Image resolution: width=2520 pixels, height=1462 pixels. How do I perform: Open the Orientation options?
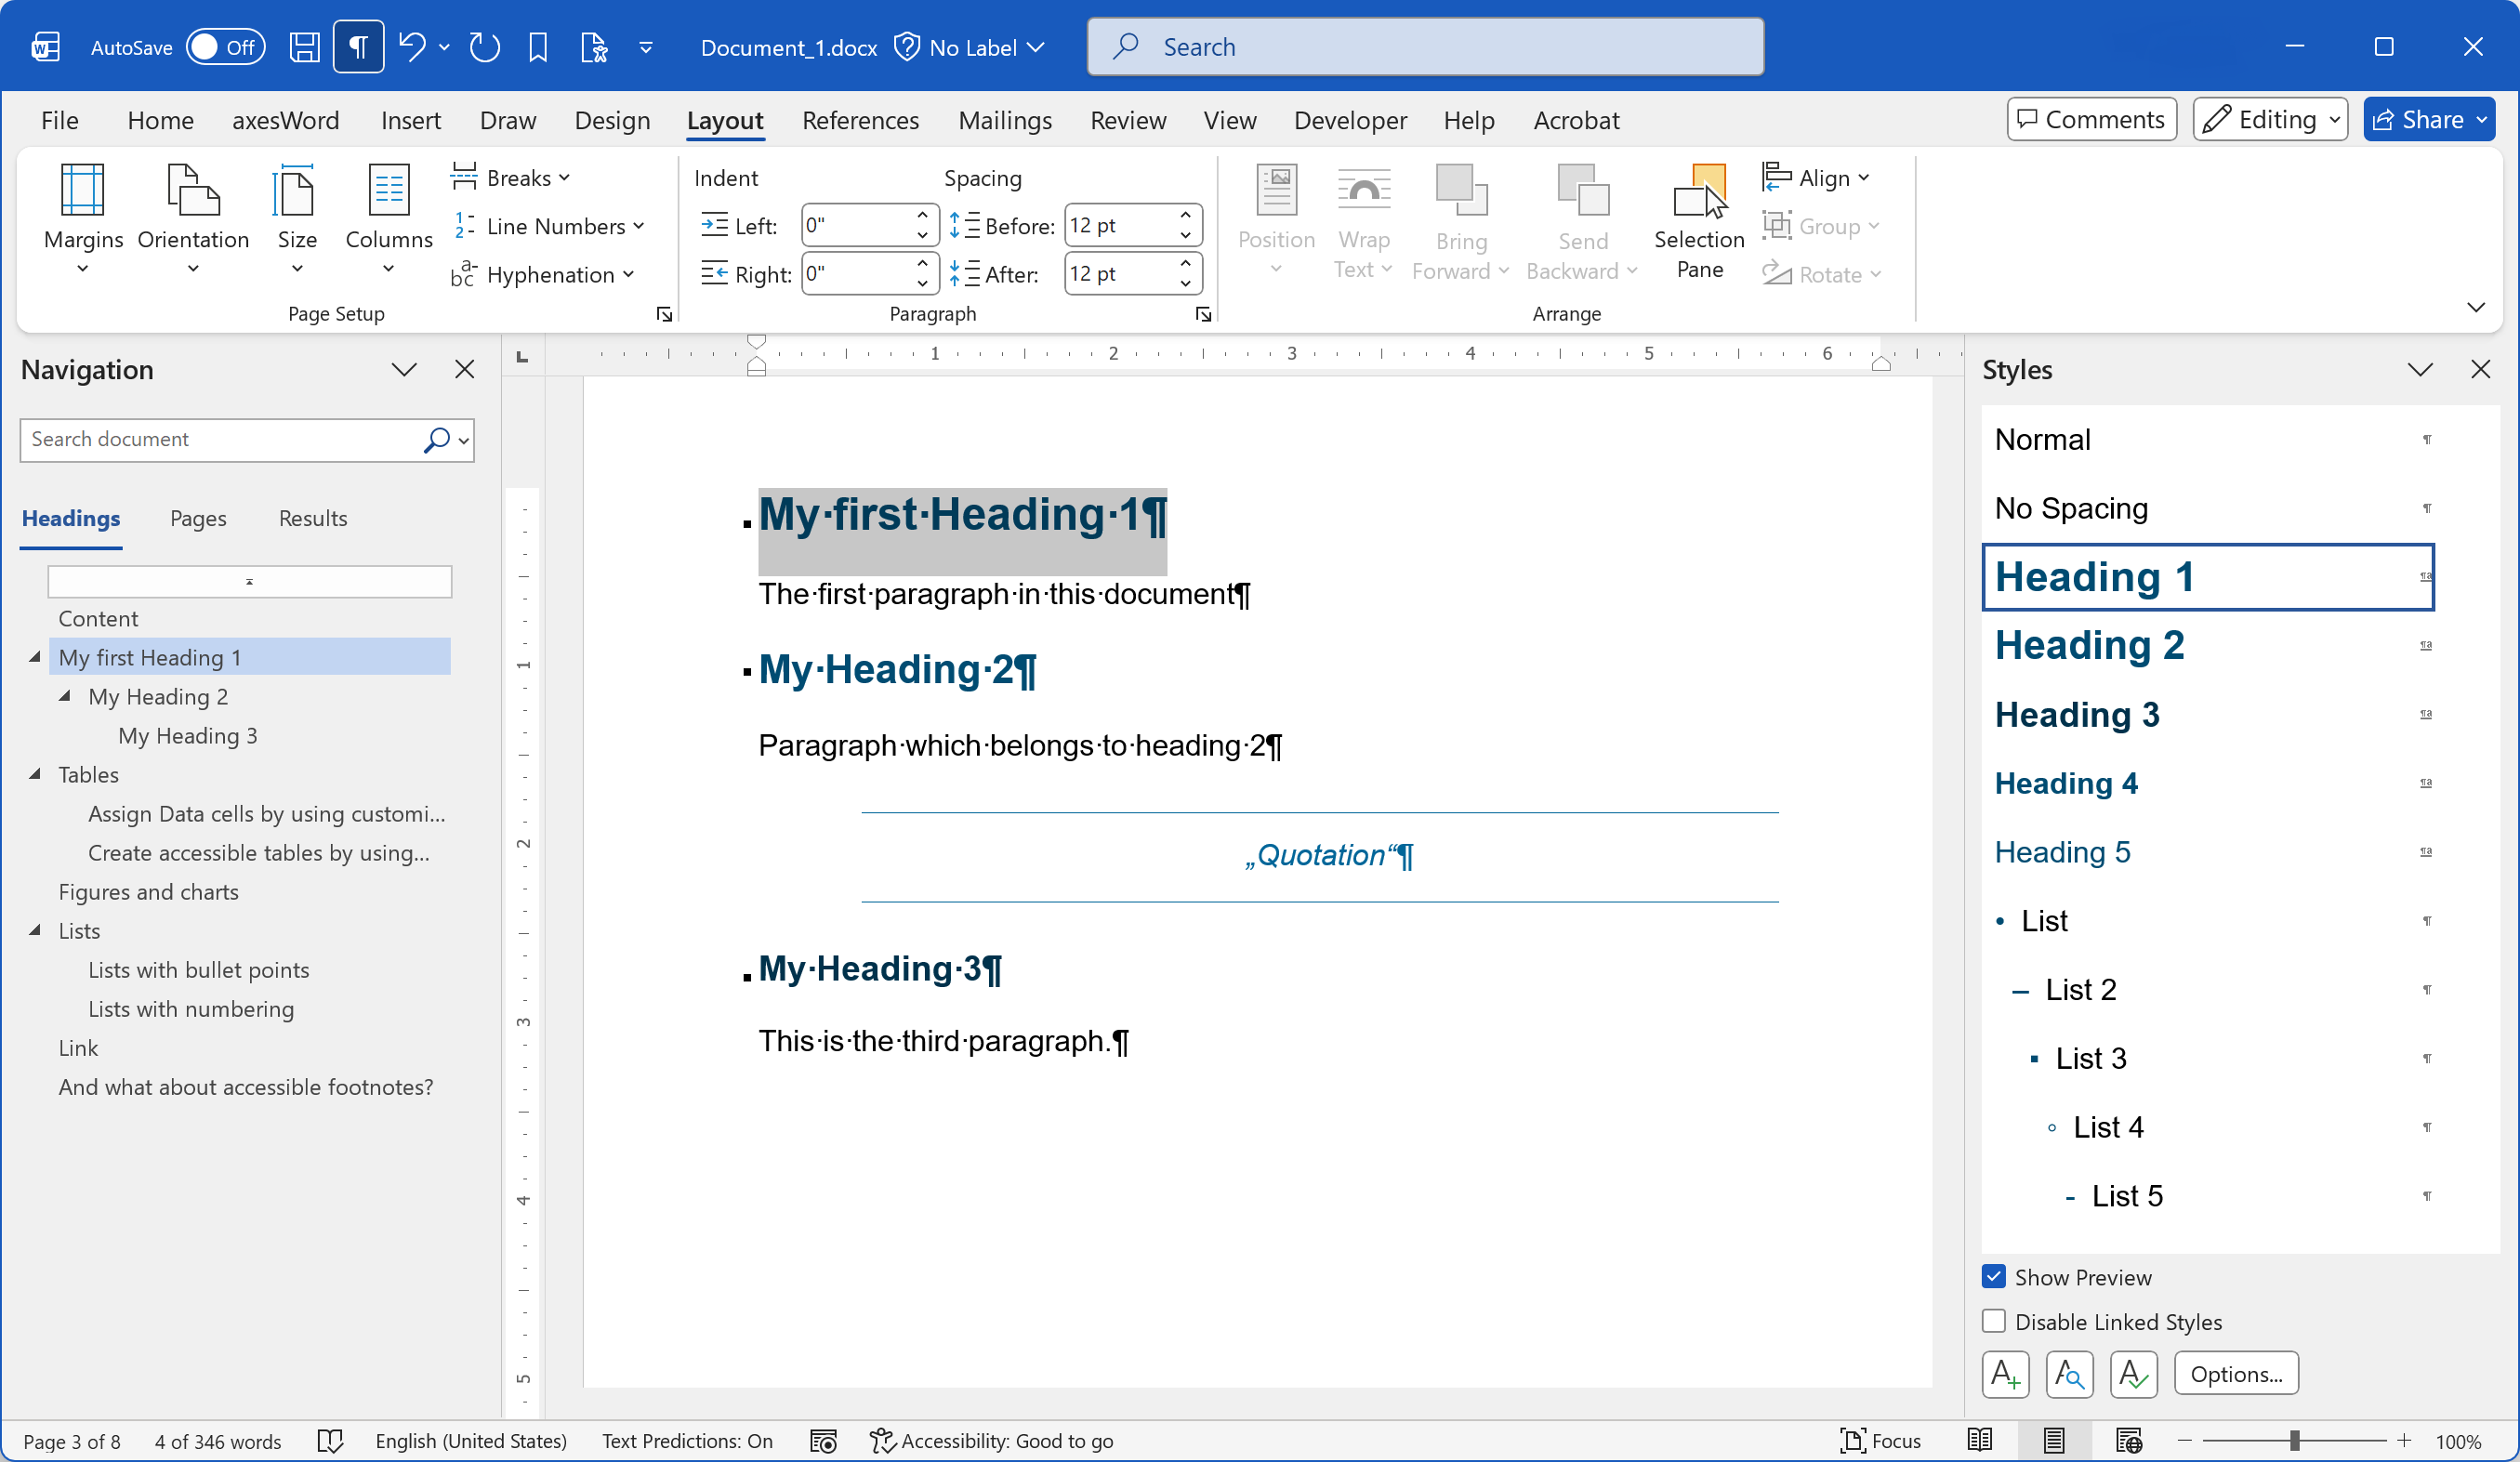(x=193, y=218)
